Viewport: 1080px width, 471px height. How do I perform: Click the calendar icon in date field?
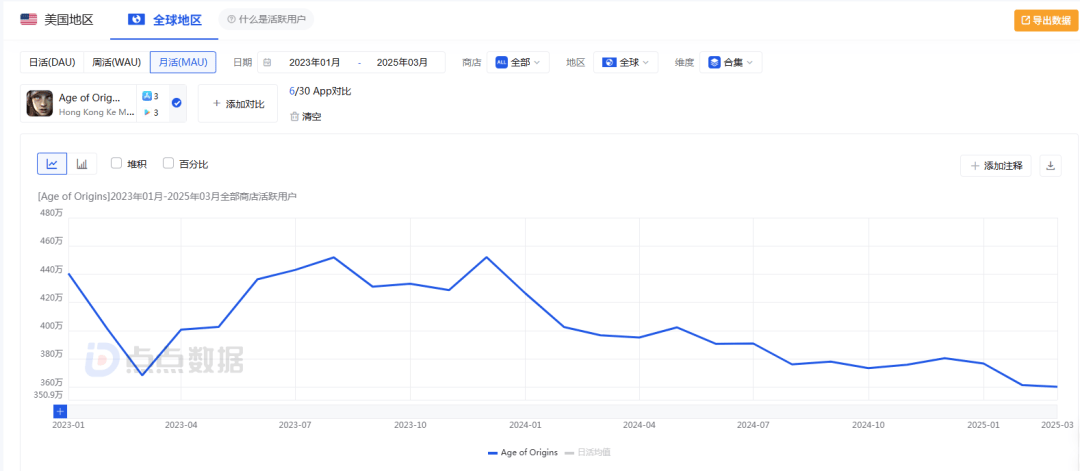267,62
